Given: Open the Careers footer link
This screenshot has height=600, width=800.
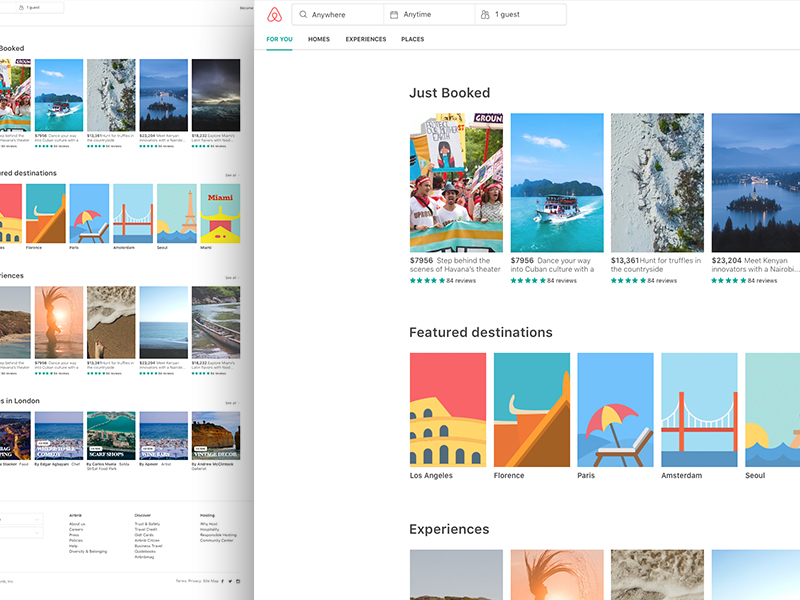Looking at the screenshot, I should tap(76, 530).
